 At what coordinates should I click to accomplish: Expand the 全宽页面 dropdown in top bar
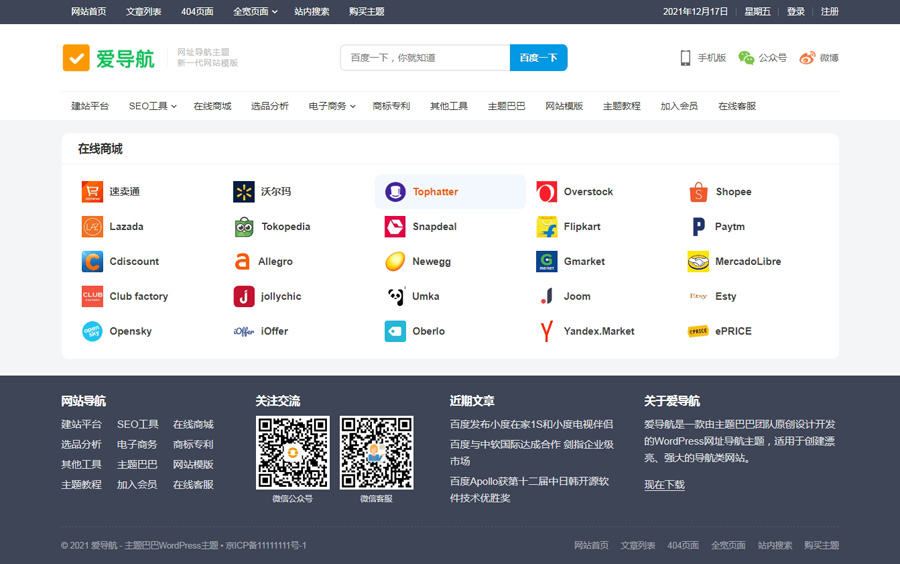[x=255, y=12]
